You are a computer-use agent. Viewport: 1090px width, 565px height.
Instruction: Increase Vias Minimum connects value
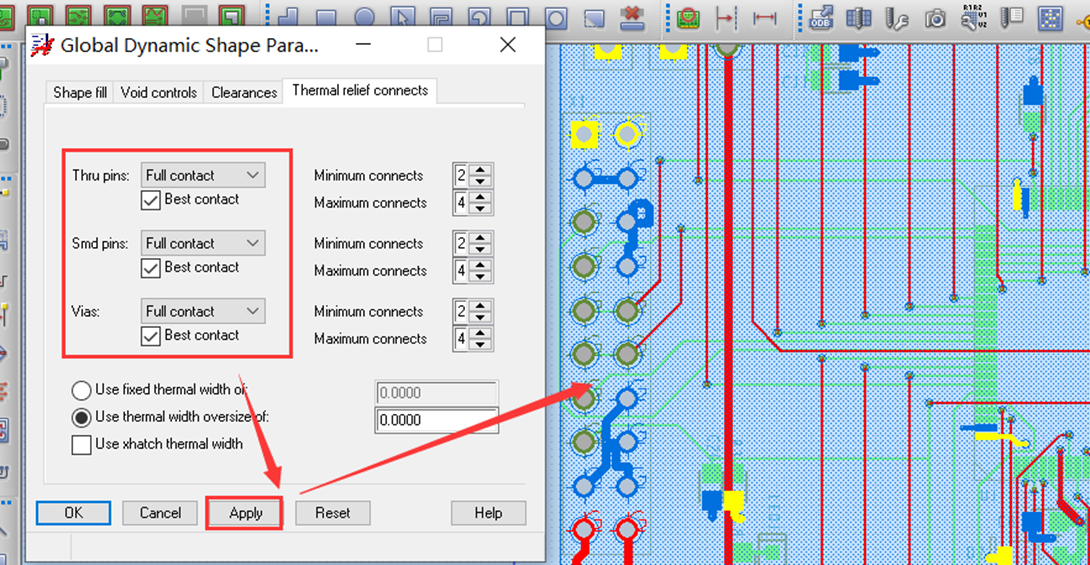[481, 306]
